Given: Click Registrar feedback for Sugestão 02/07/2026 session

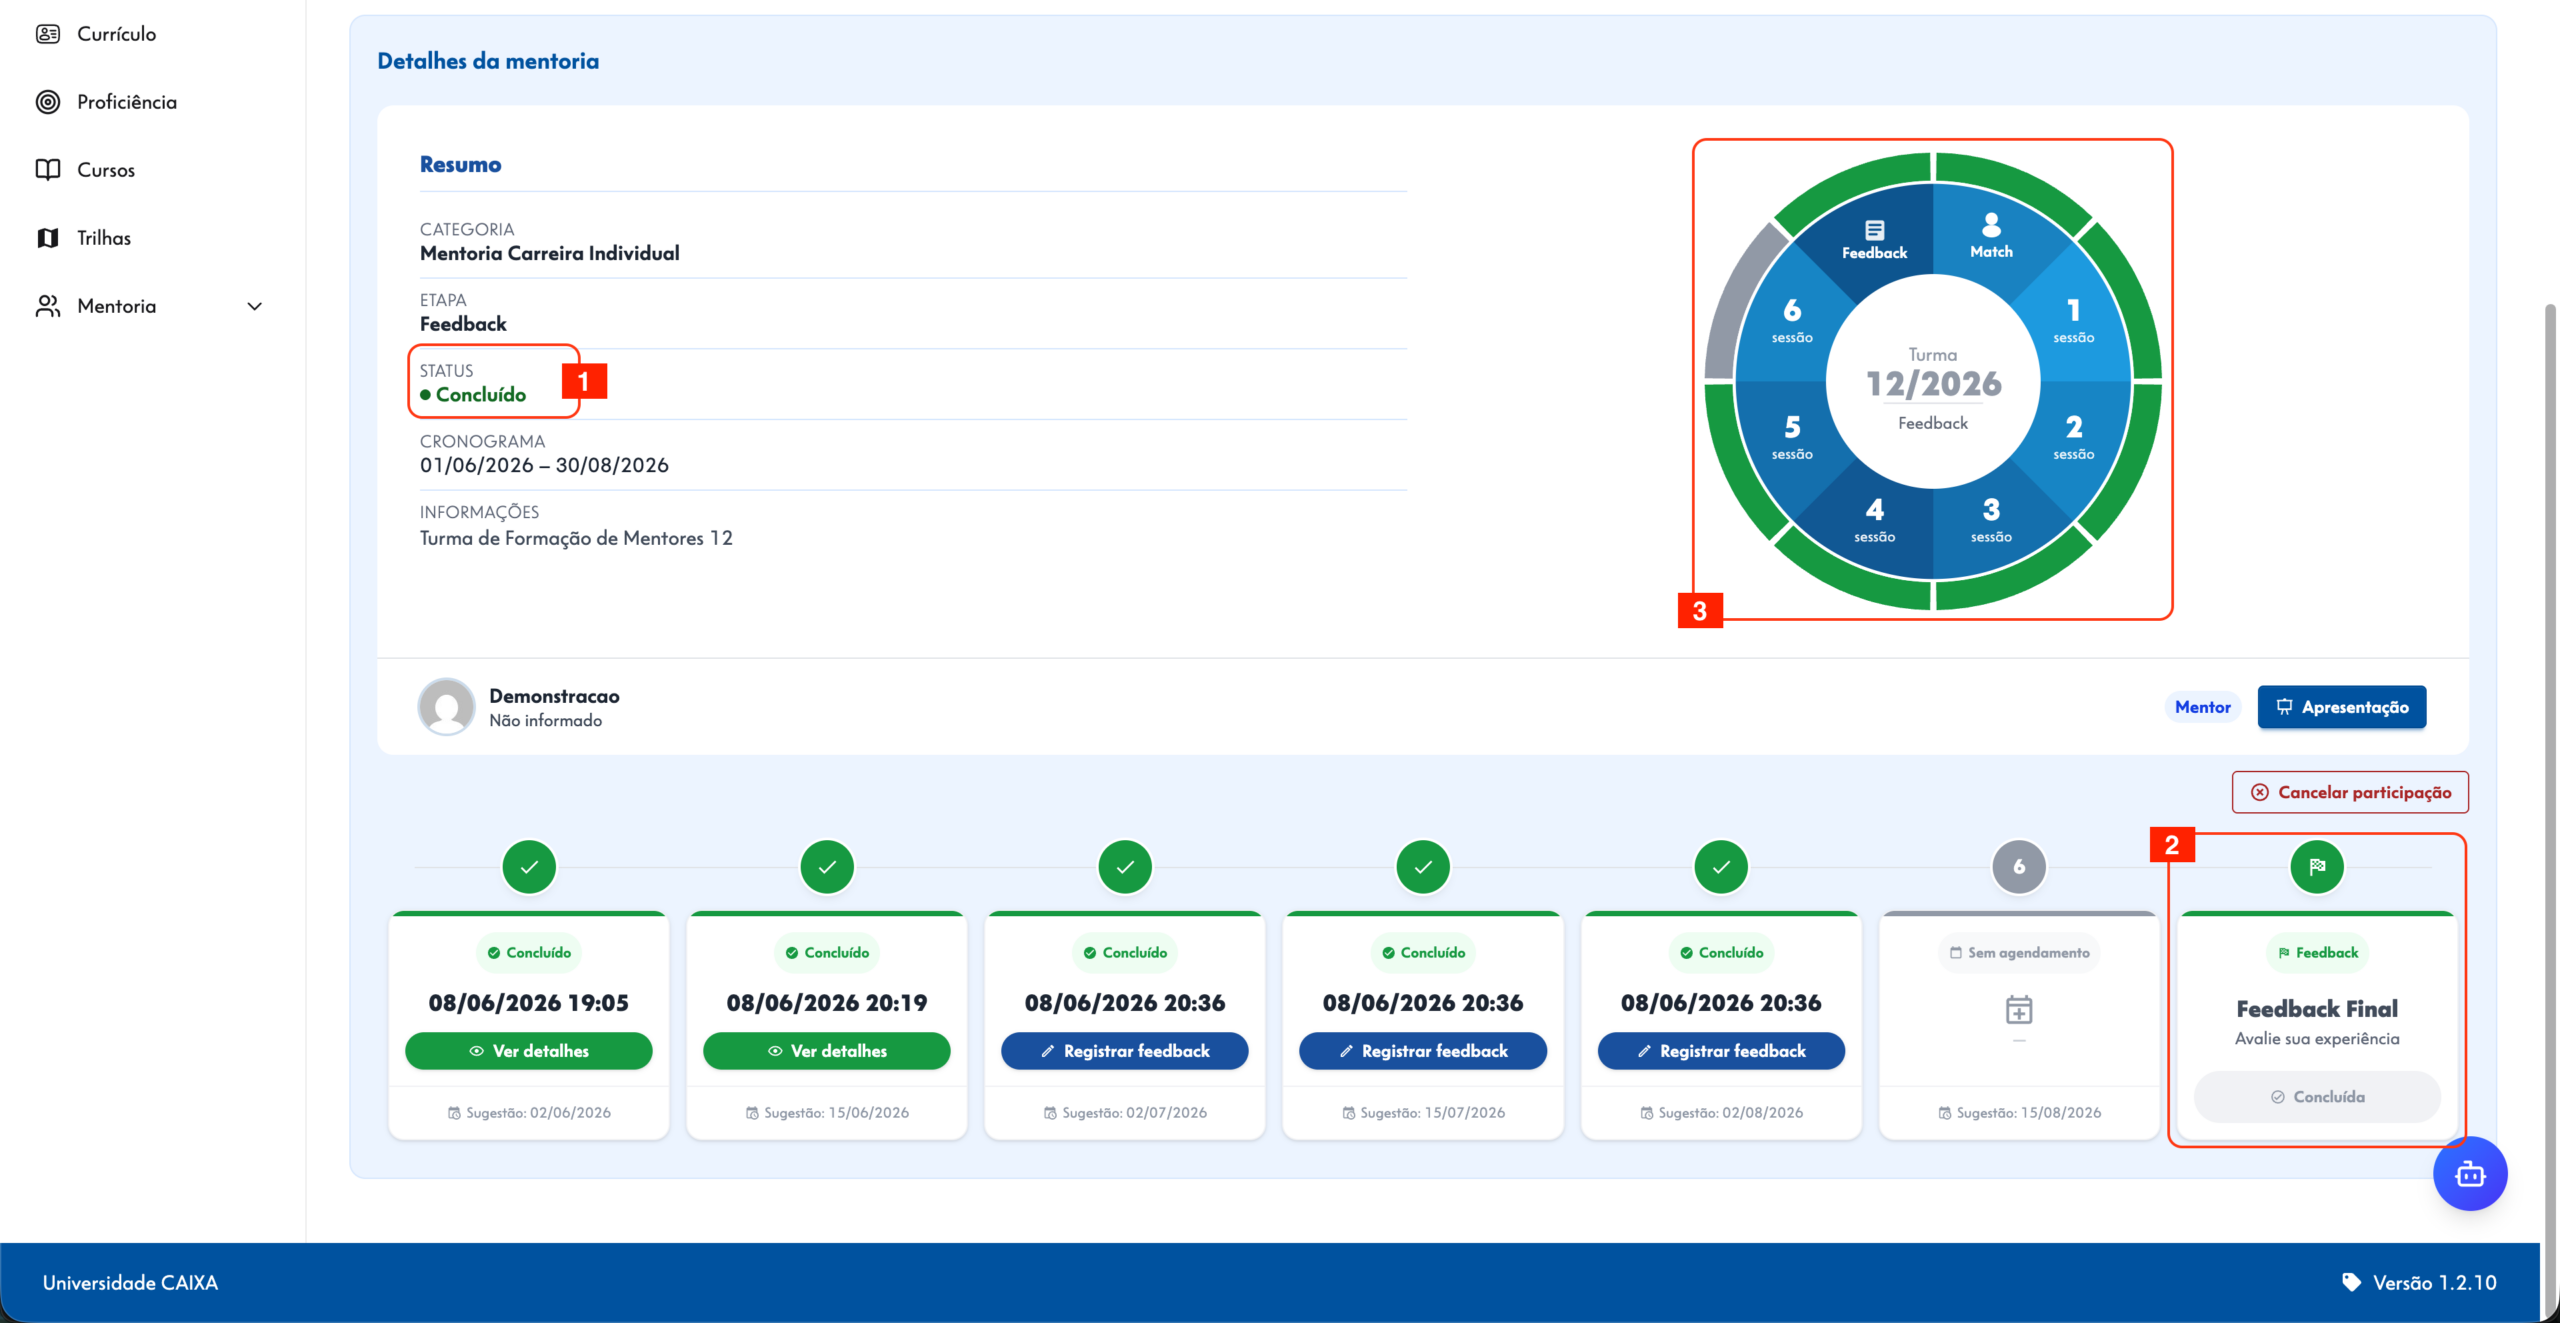Looking at the screenshot, I should (1125, 1051).
